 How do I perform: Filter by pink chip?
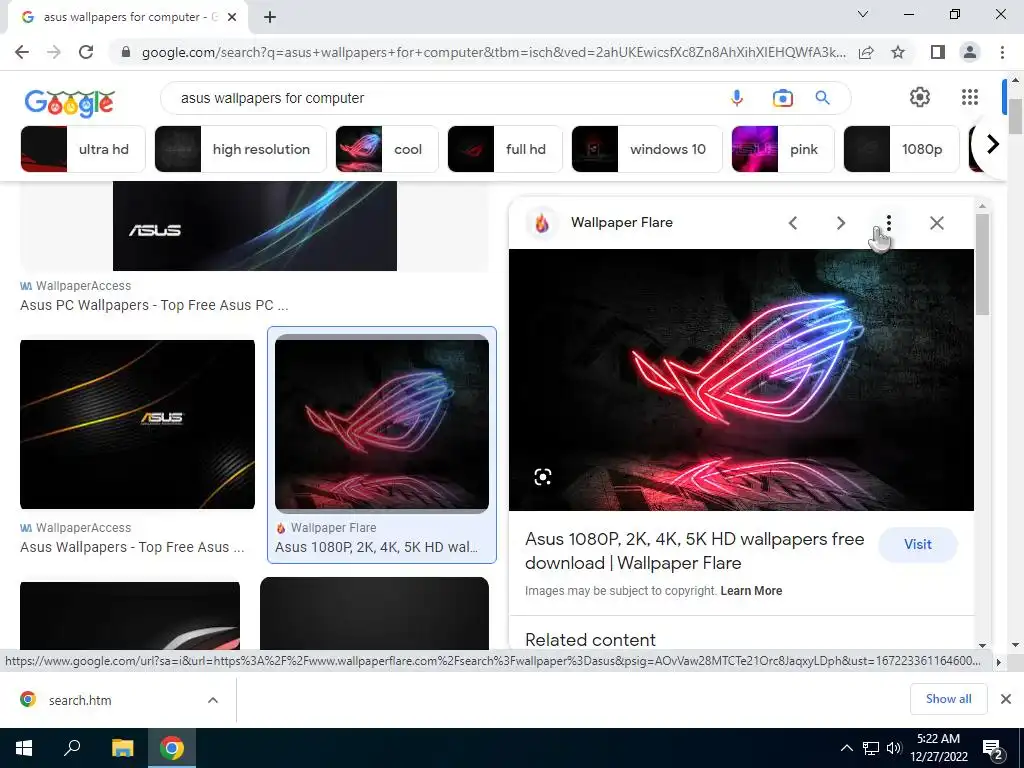point(782,149)
